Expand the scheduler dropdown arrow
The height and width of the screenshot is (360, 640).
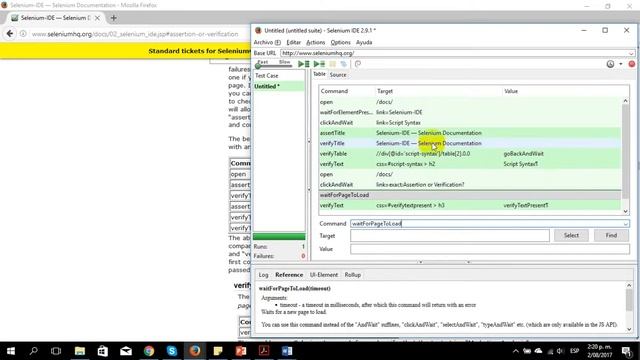[621, 64]
